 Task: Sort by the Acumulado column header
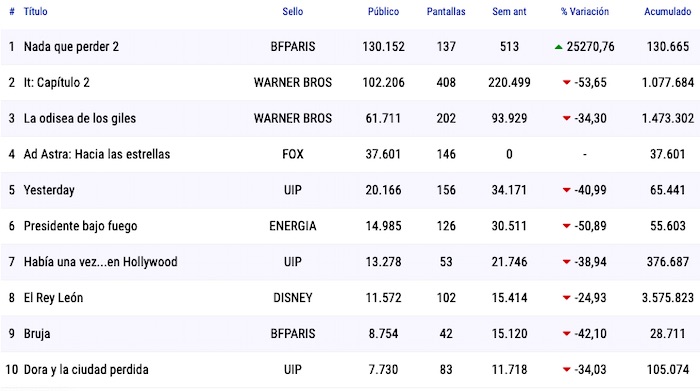point(667,12)
